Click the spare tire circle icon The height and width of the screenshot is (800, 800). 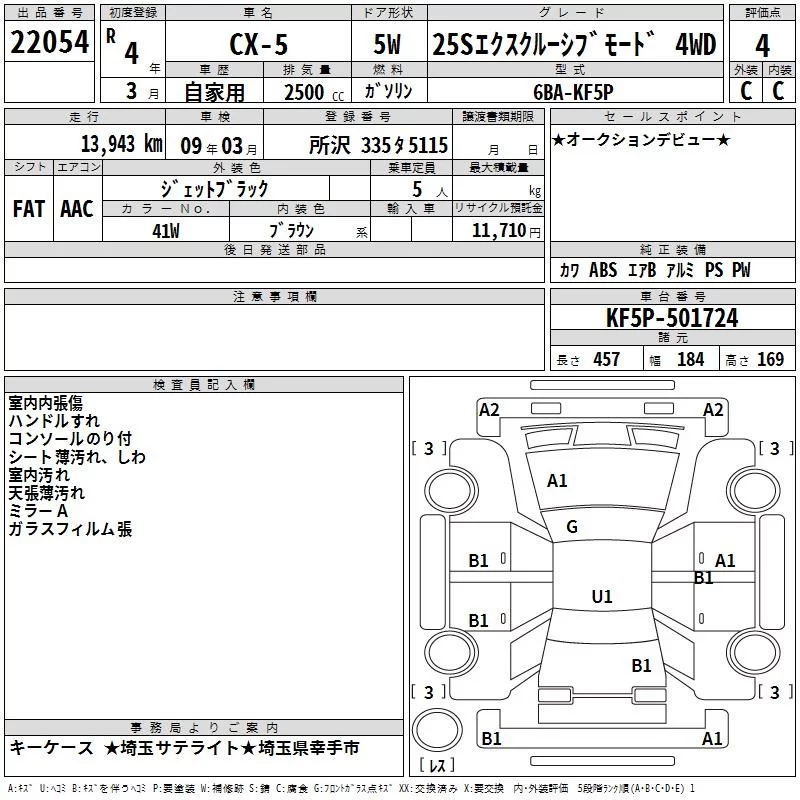tap(437, 729)
